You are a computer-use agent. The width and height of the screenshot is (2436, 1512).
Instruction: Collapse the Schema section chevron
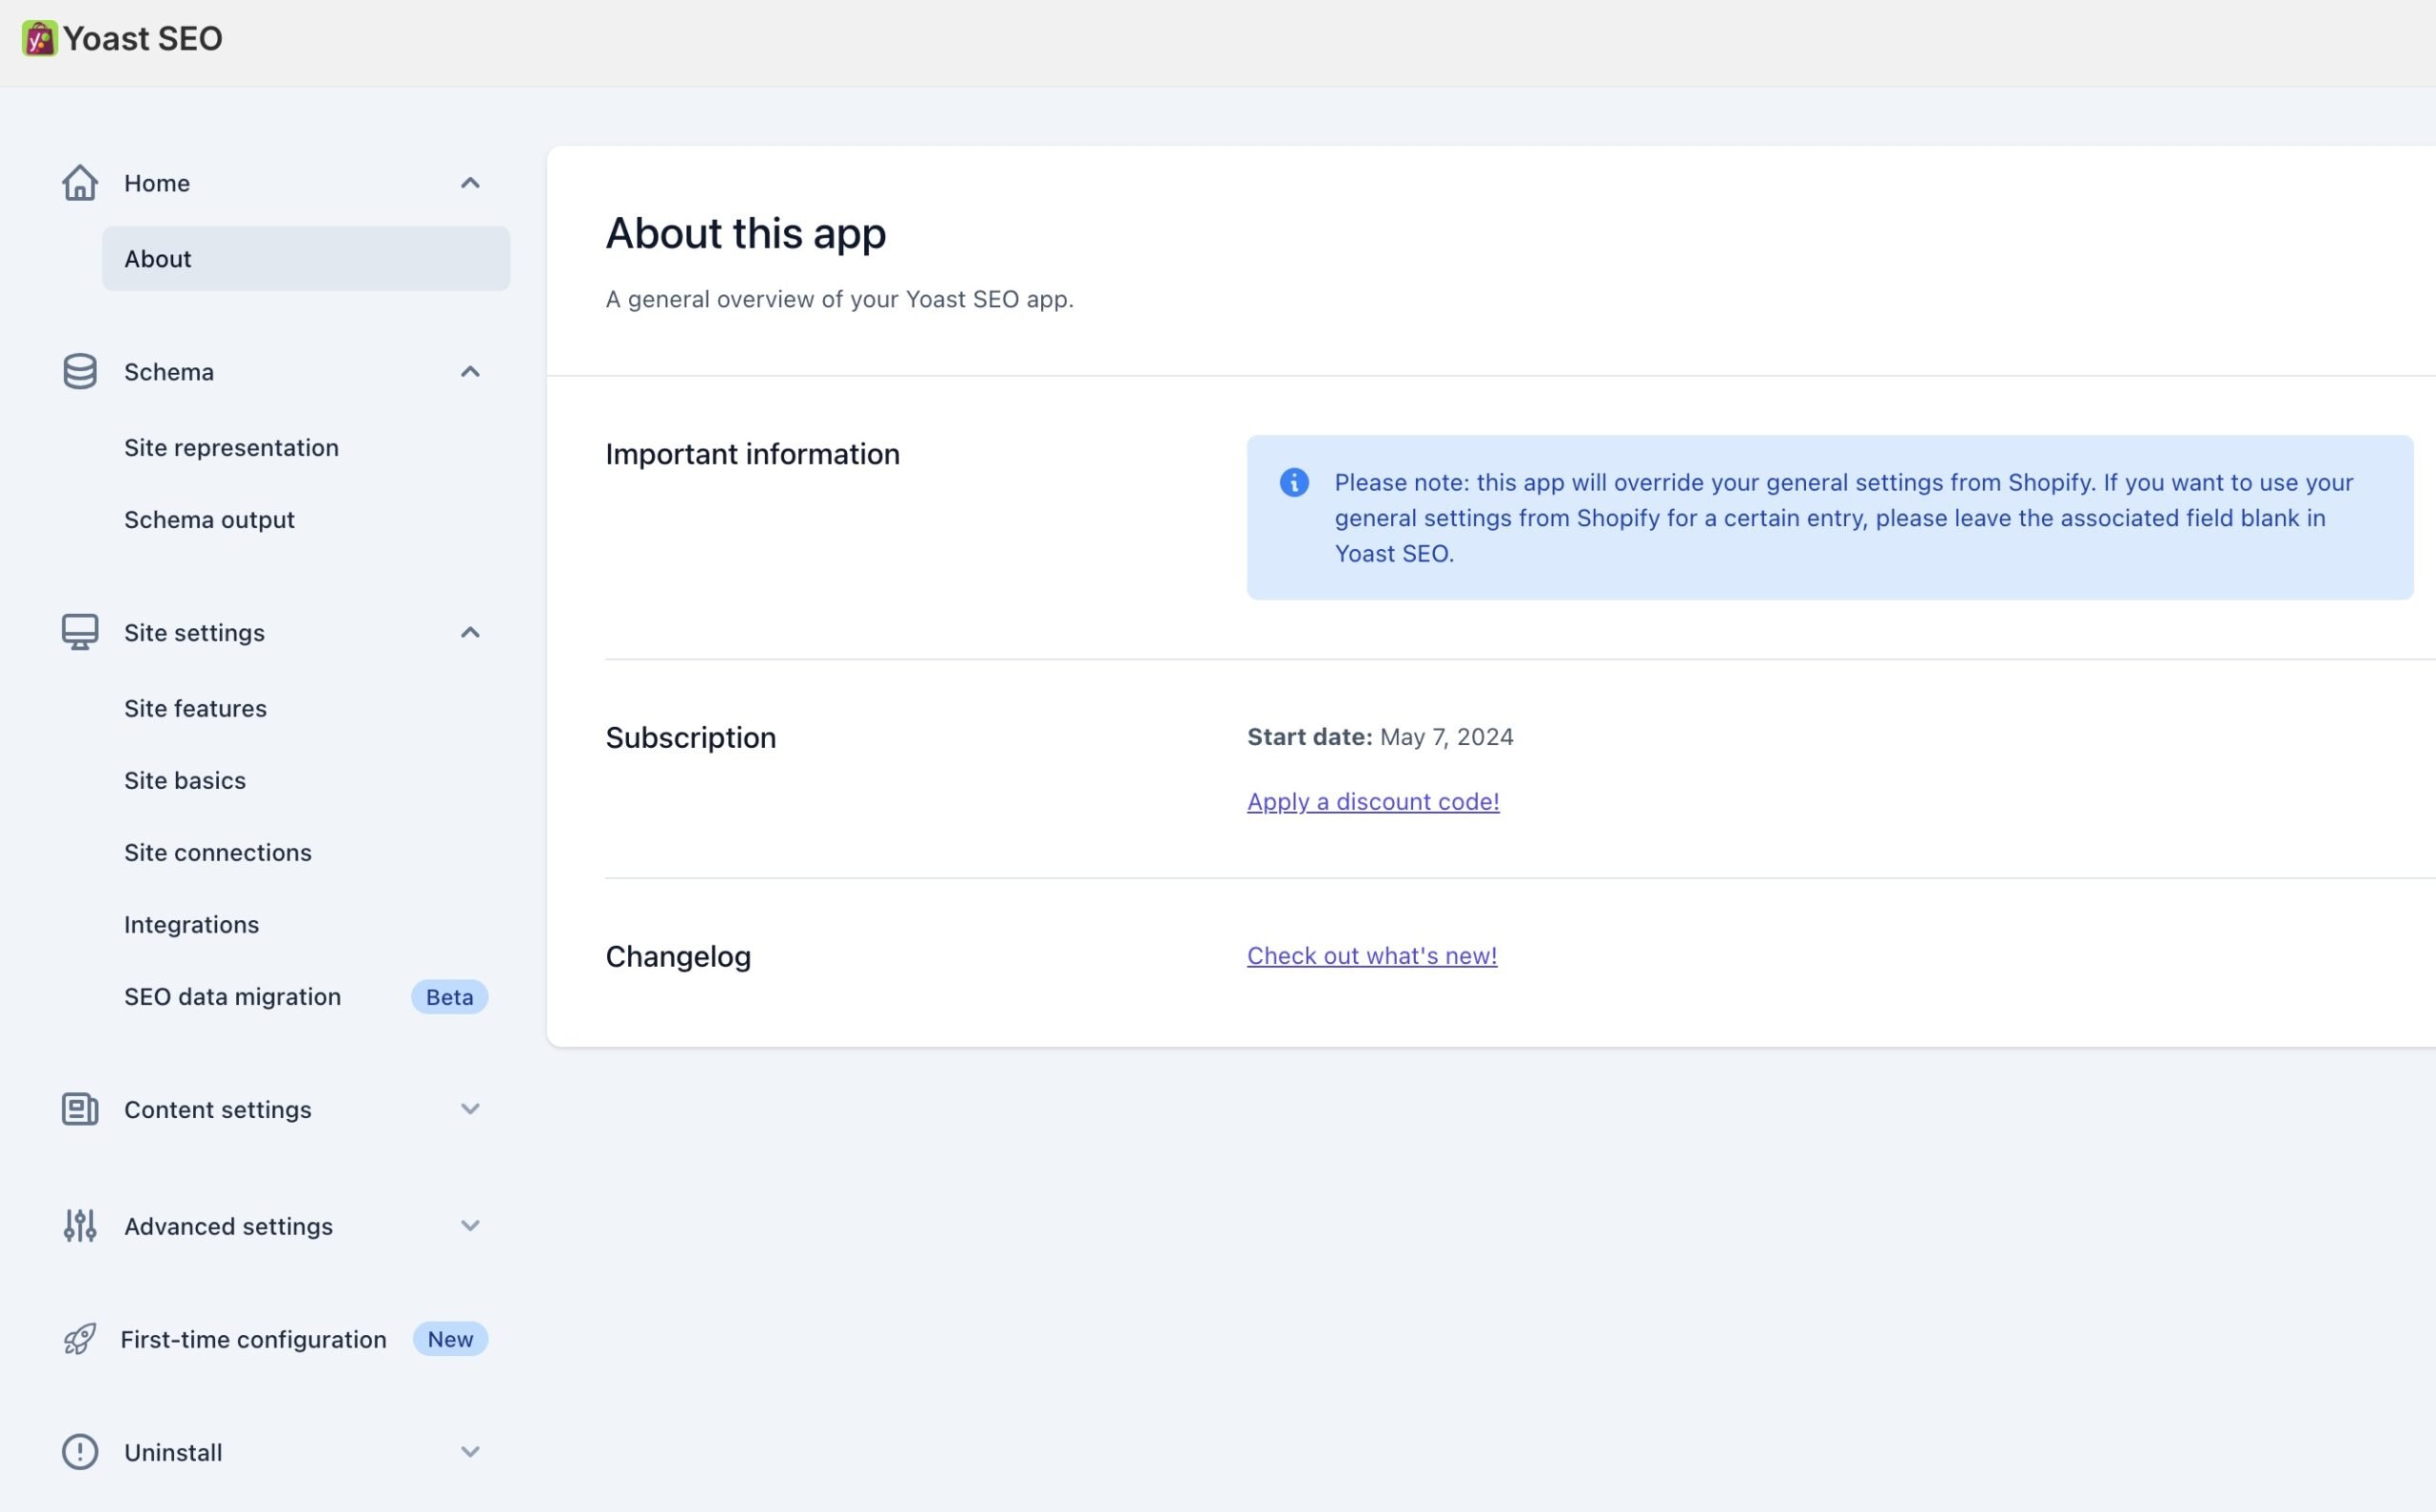pos(470,372)
